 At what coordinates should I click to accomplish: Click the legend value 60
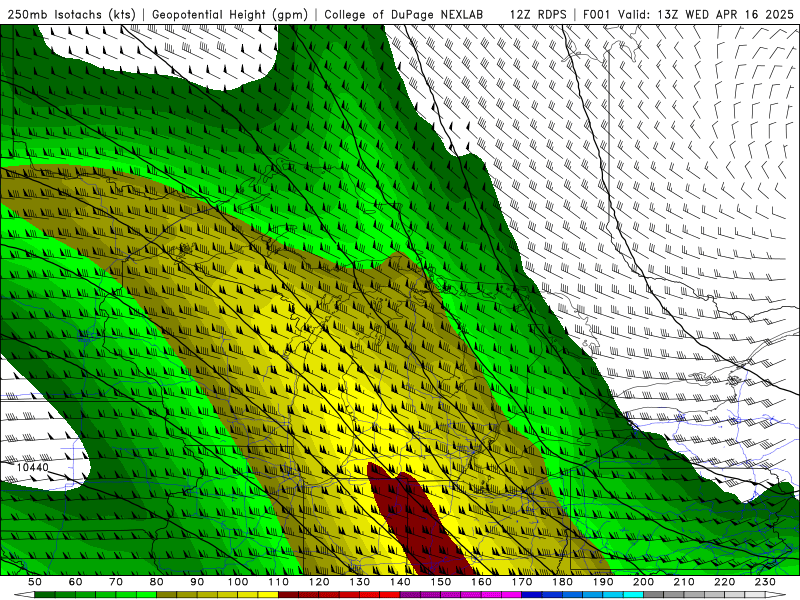76,582
